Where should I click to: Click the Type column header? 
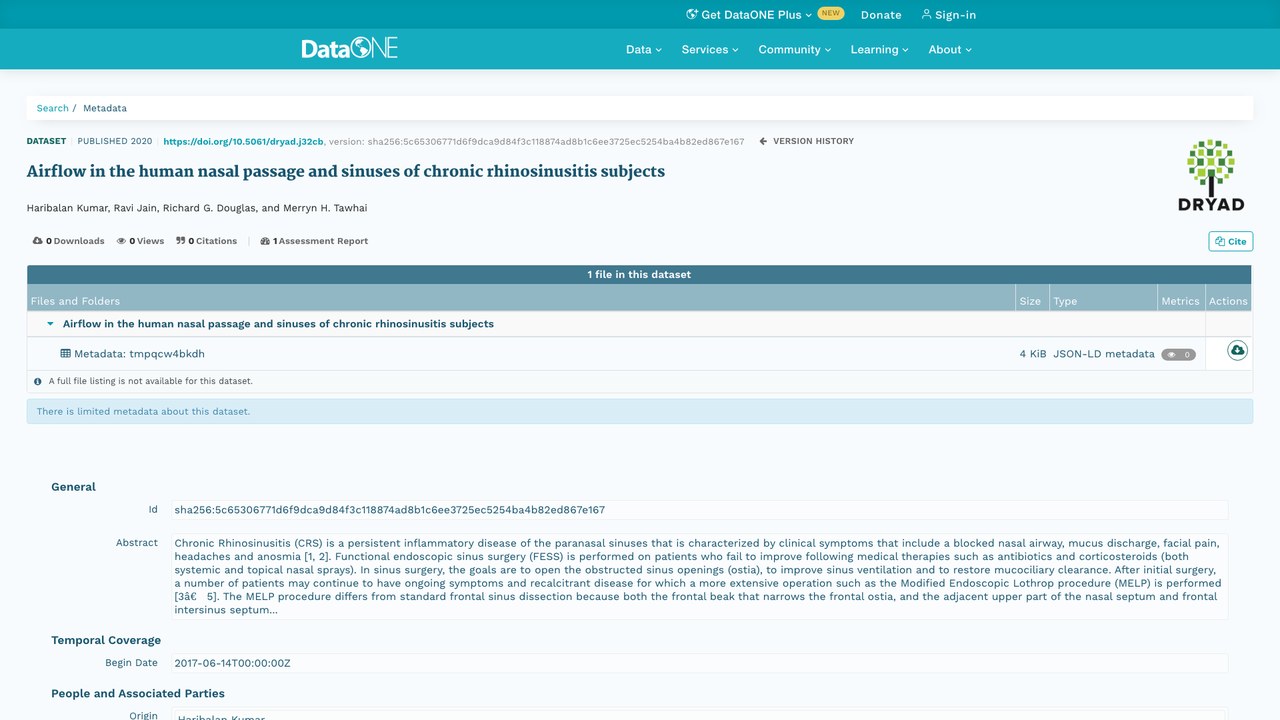1065,301
